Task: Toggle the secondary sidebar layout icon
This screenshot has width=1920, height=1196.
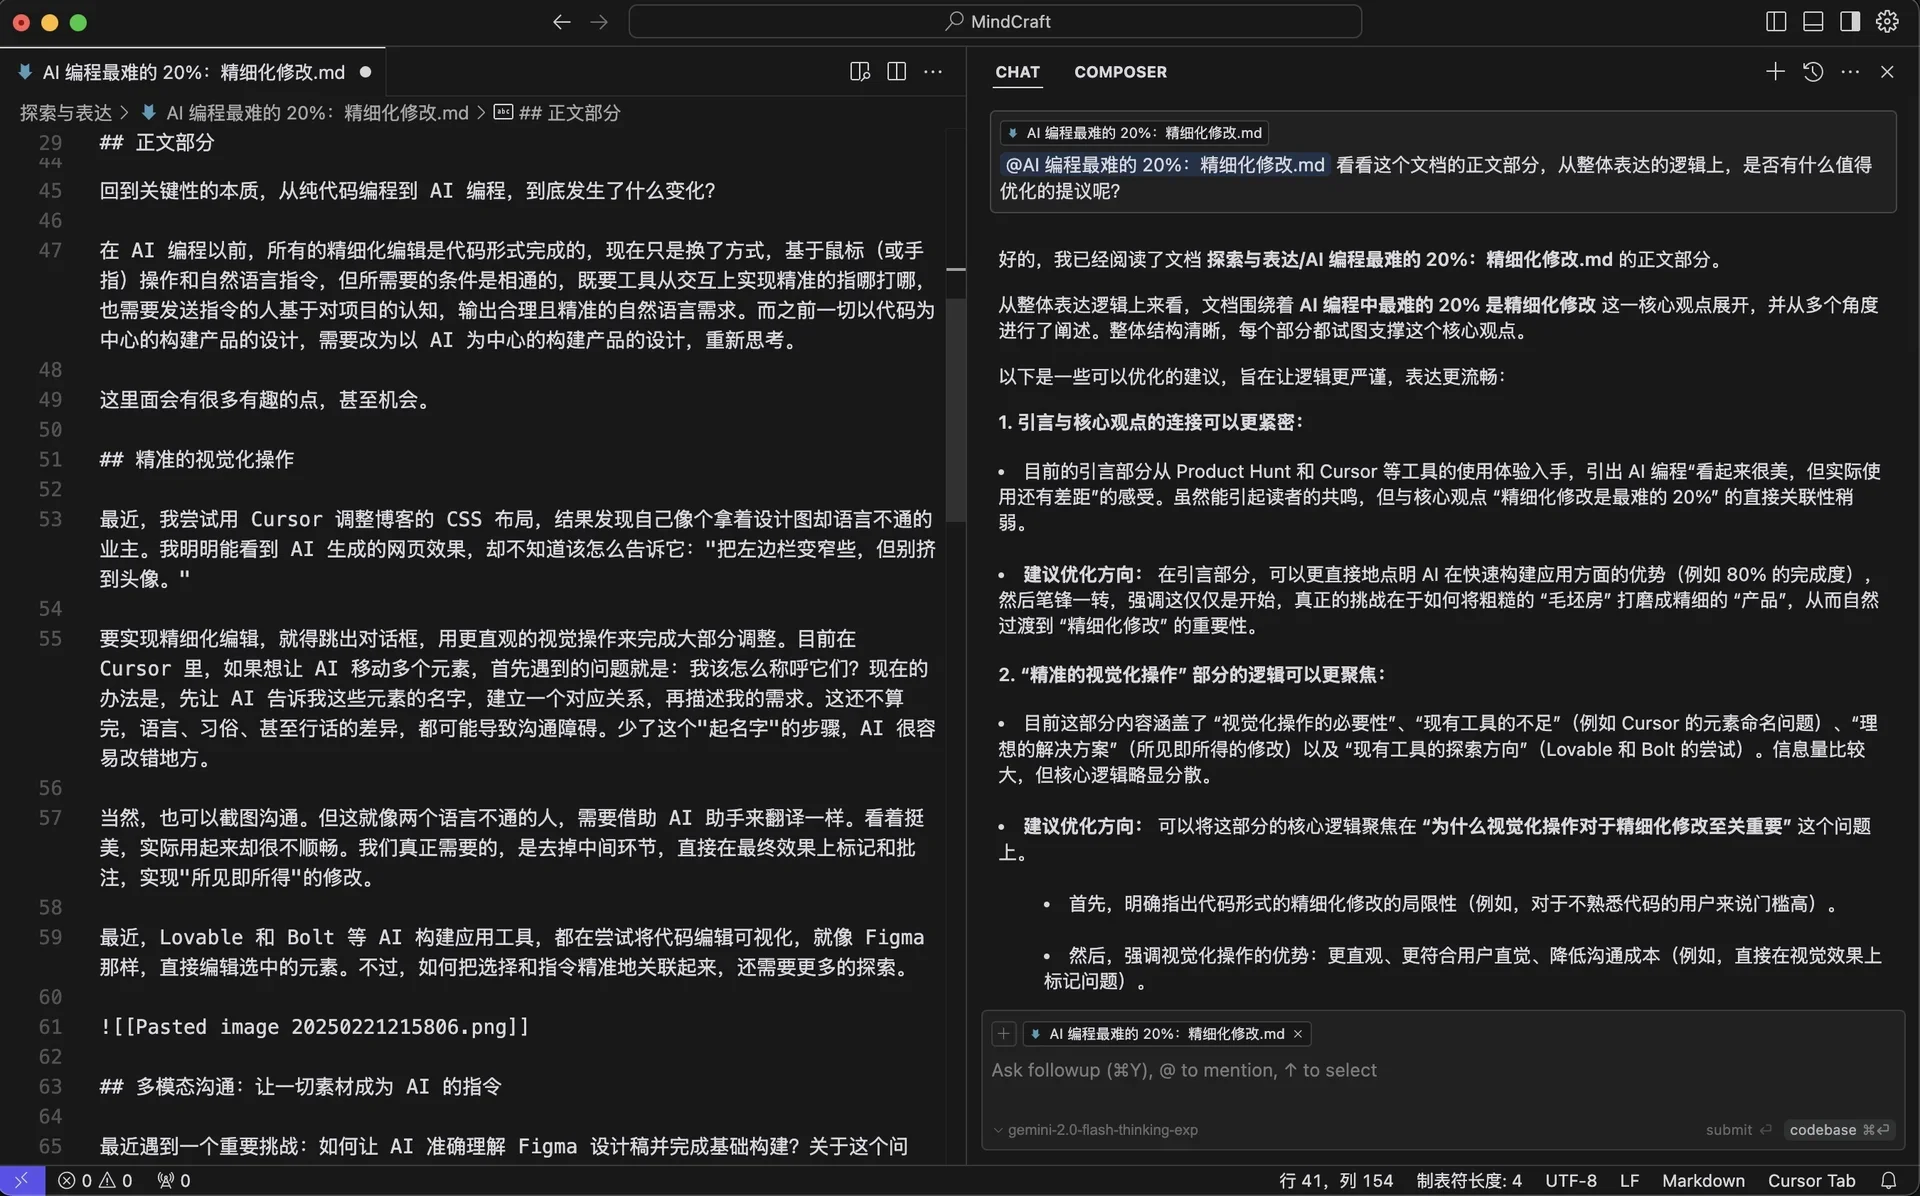Action: coord(1850,21)
